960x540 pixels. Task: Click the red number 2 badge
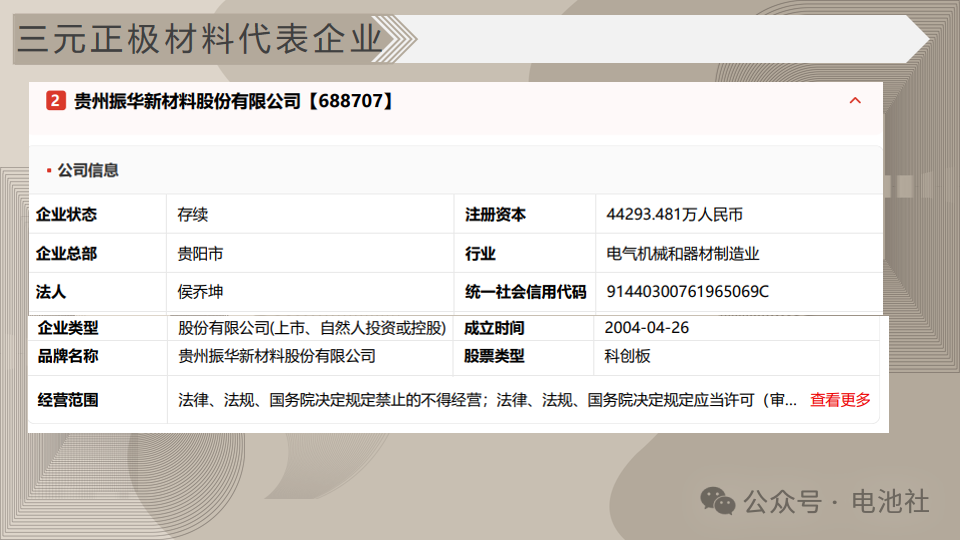click(56, 100)
